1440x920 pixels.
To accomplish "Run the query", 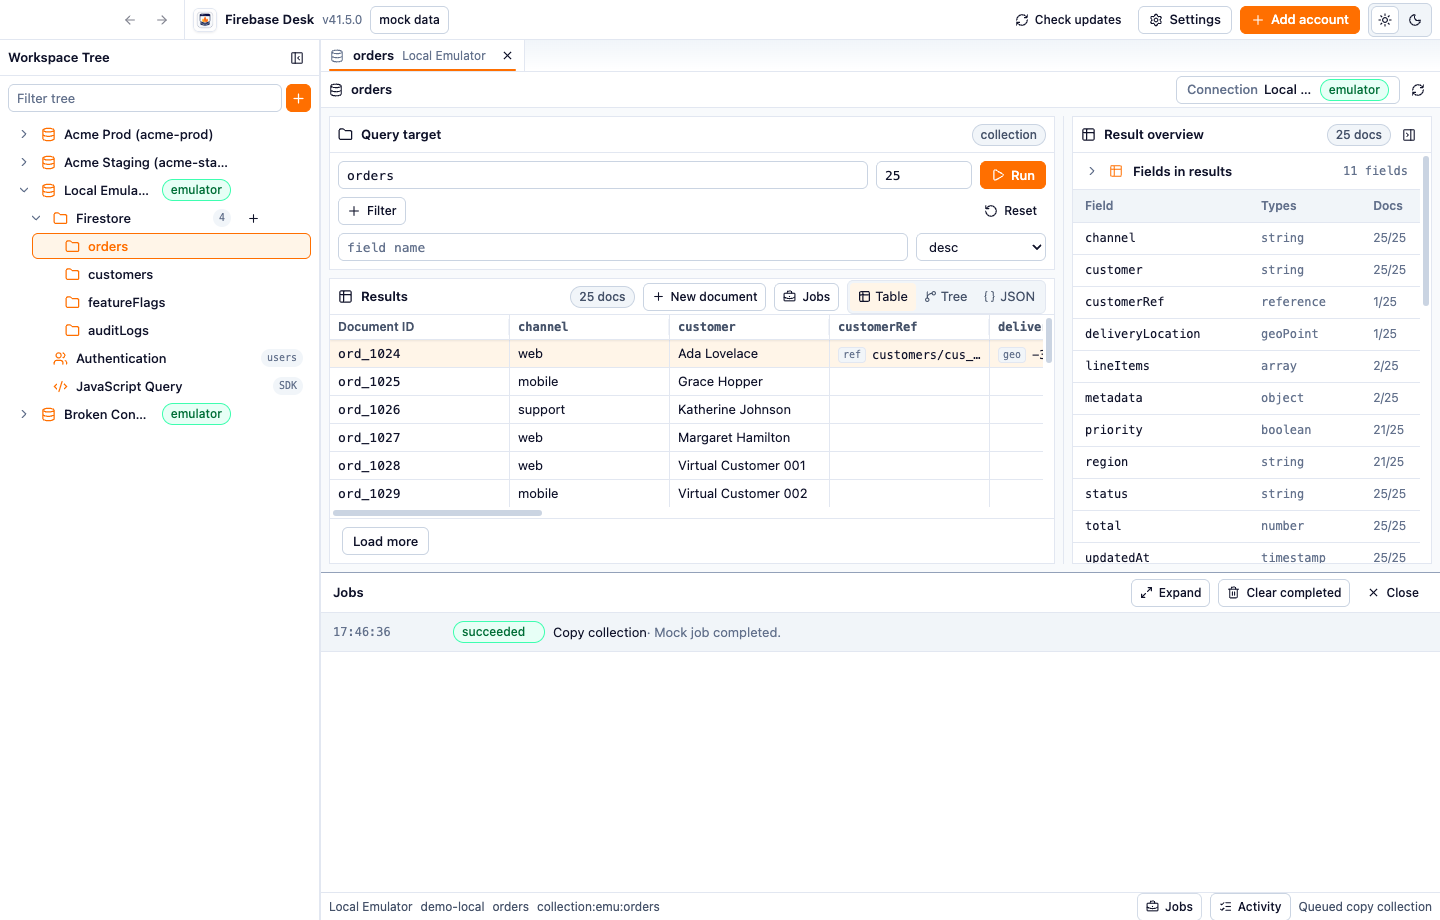I will pyautogui.click(x=1013, y=175).
